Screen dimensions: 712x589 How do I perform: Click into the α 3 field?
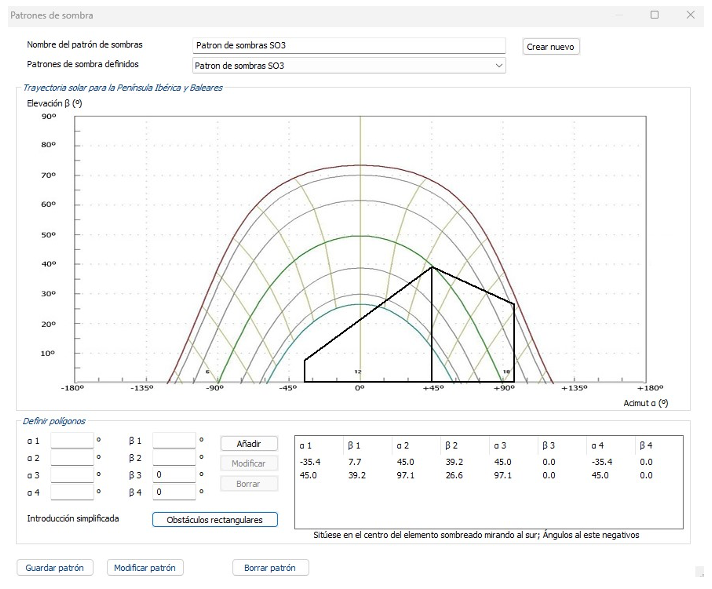71,475
